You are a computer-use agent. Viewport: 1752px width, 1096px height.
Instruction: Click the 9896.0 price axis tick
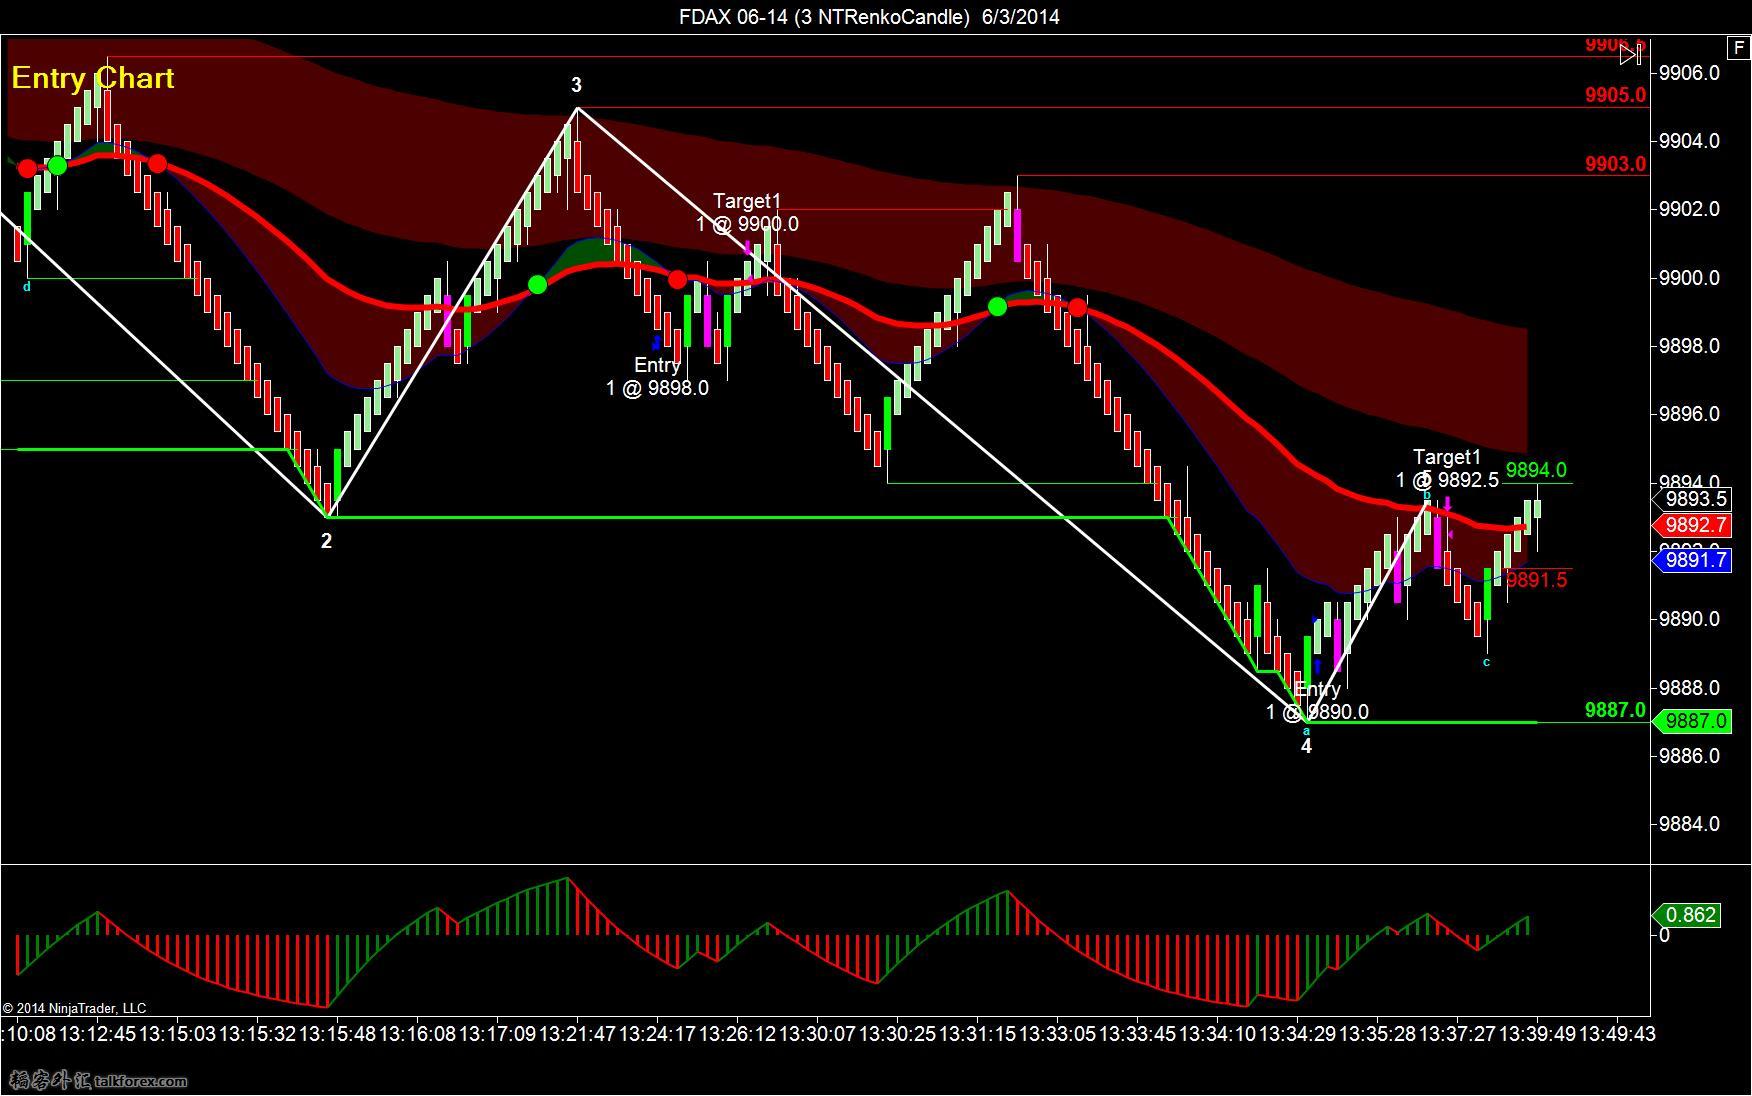point(1689,414)
